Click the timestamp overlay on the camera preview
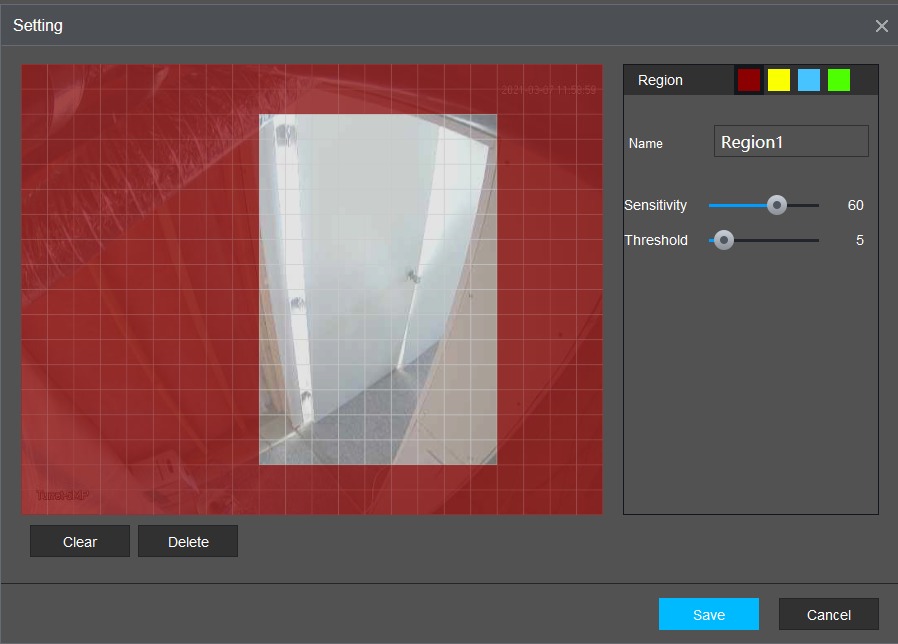 pyautogui.click(x=548, y=90)
